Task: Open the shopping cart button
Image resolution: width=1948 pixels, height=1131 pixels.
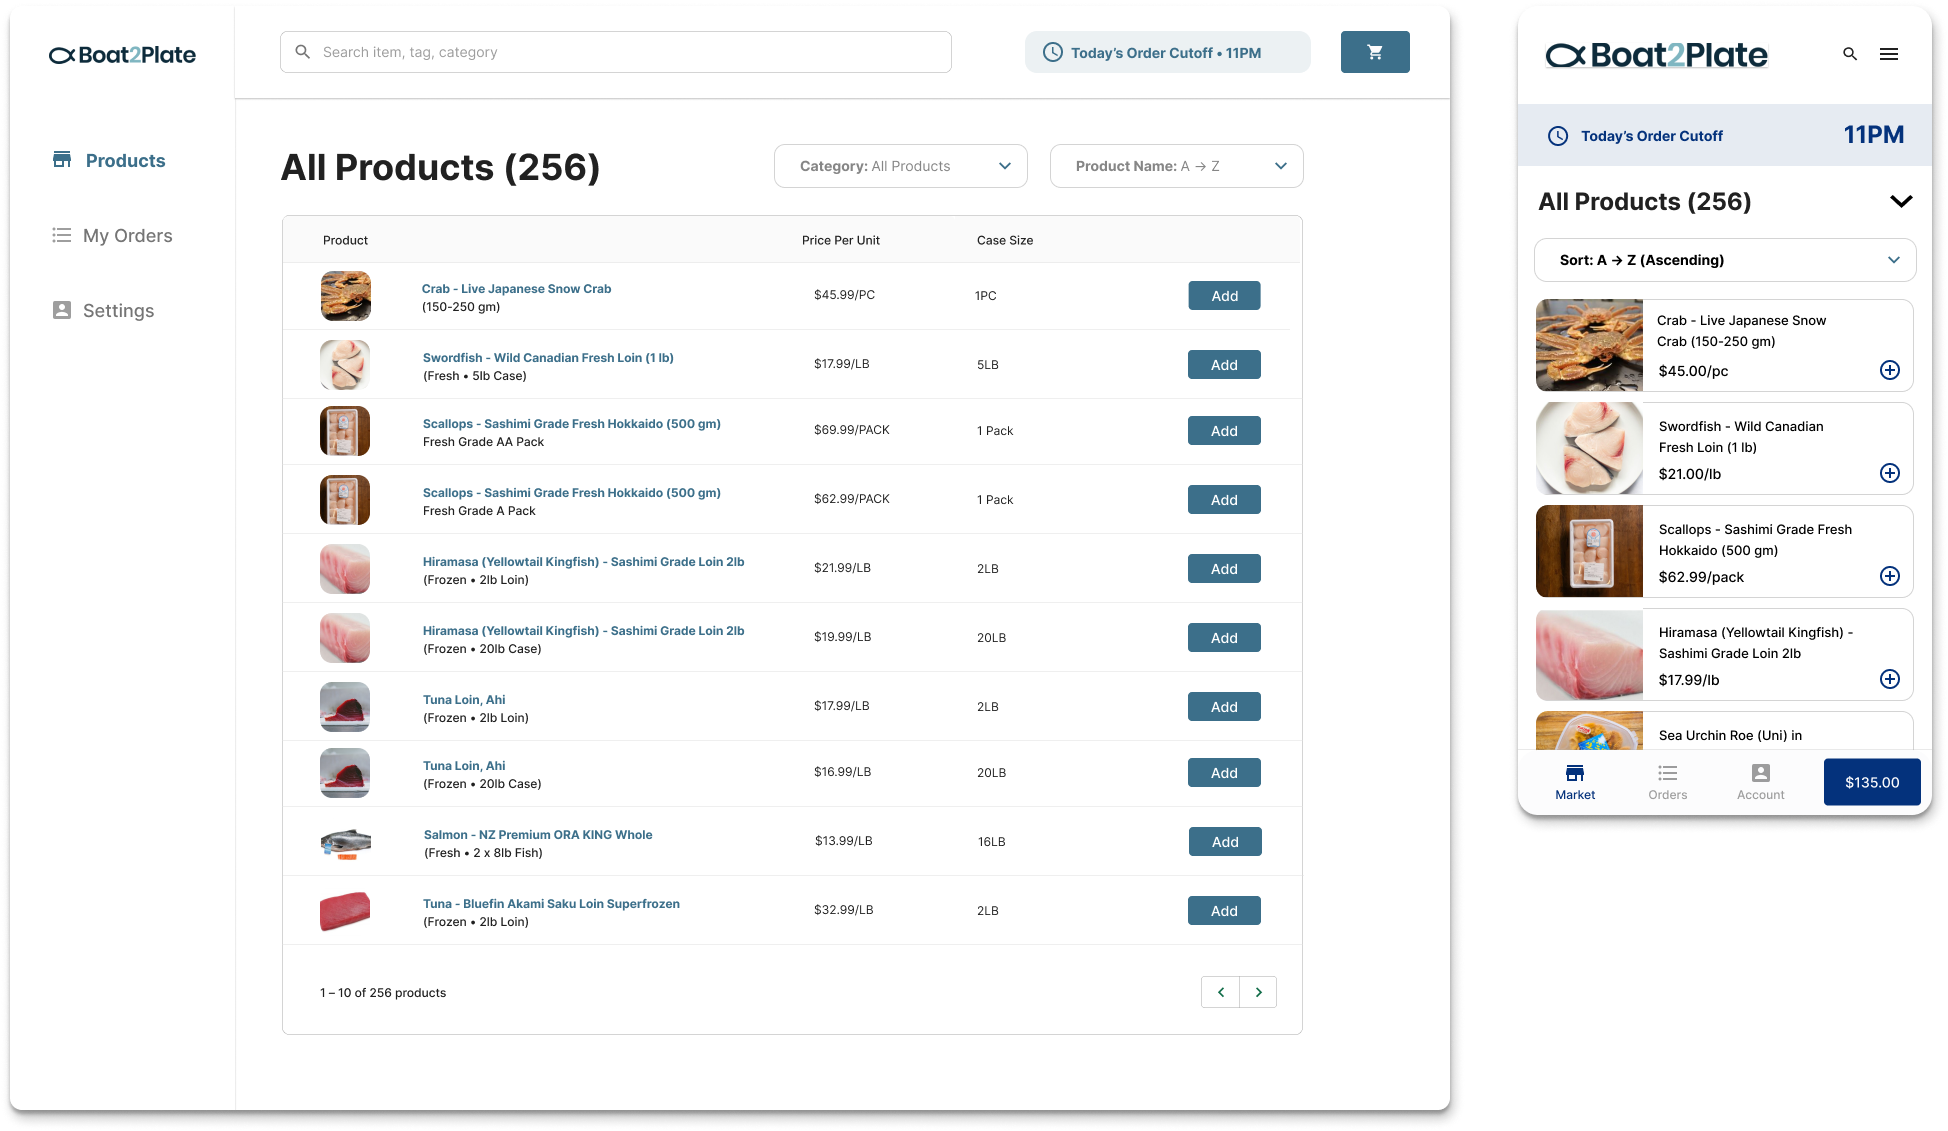Action: pos(1374,52)
